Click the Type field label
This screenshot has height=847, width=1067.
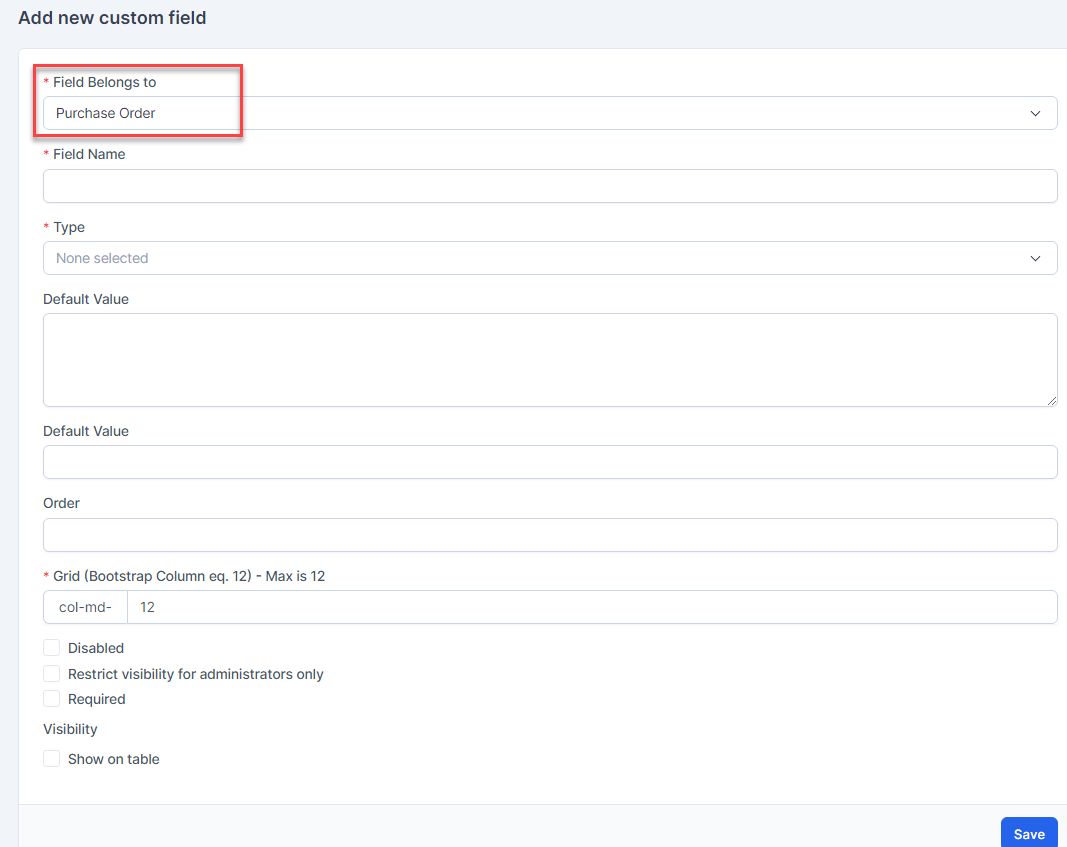click(69, 227)
